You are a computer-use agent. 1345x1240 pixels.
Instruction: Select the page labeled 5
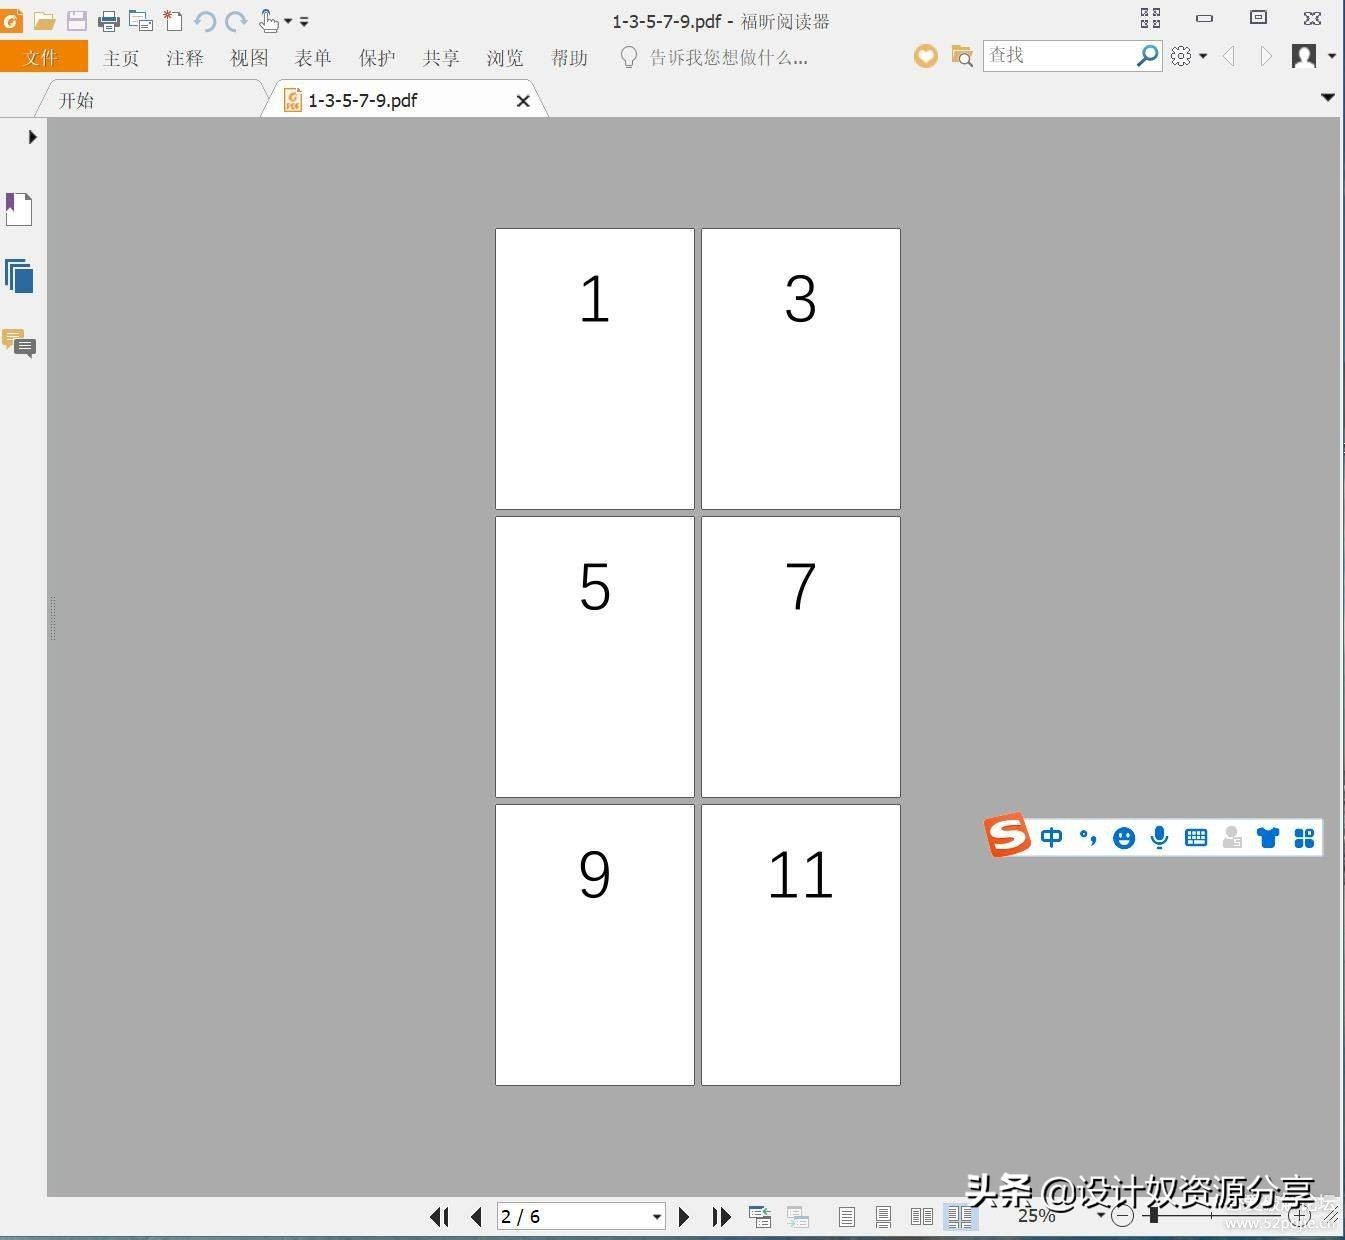coord(595,657)
